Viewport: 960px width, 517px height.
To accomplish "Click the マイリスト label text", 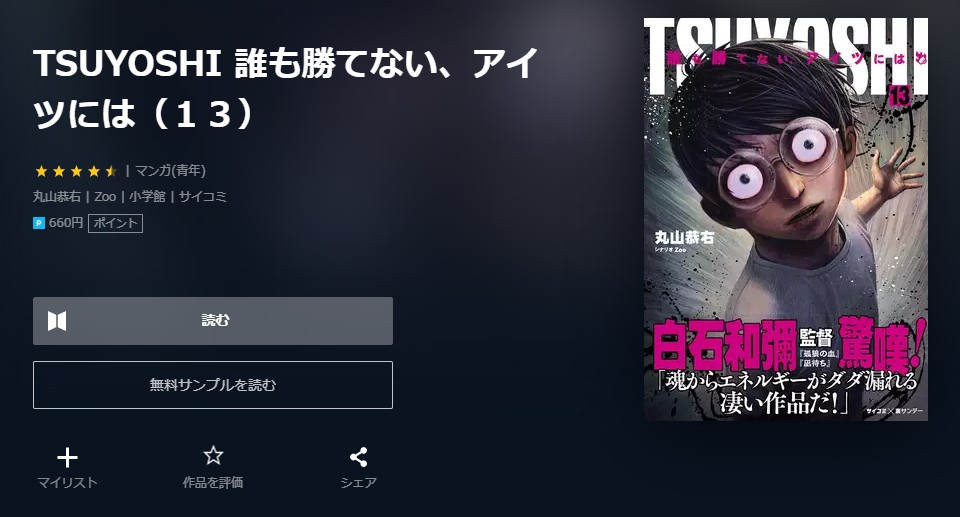I will click(x=67, y=483).
